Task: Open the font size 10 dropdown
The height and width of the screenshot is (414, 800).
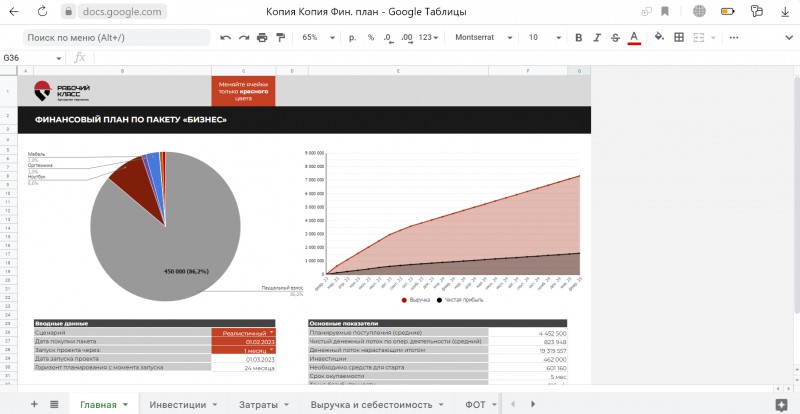Action: click(x=544, y=37)
